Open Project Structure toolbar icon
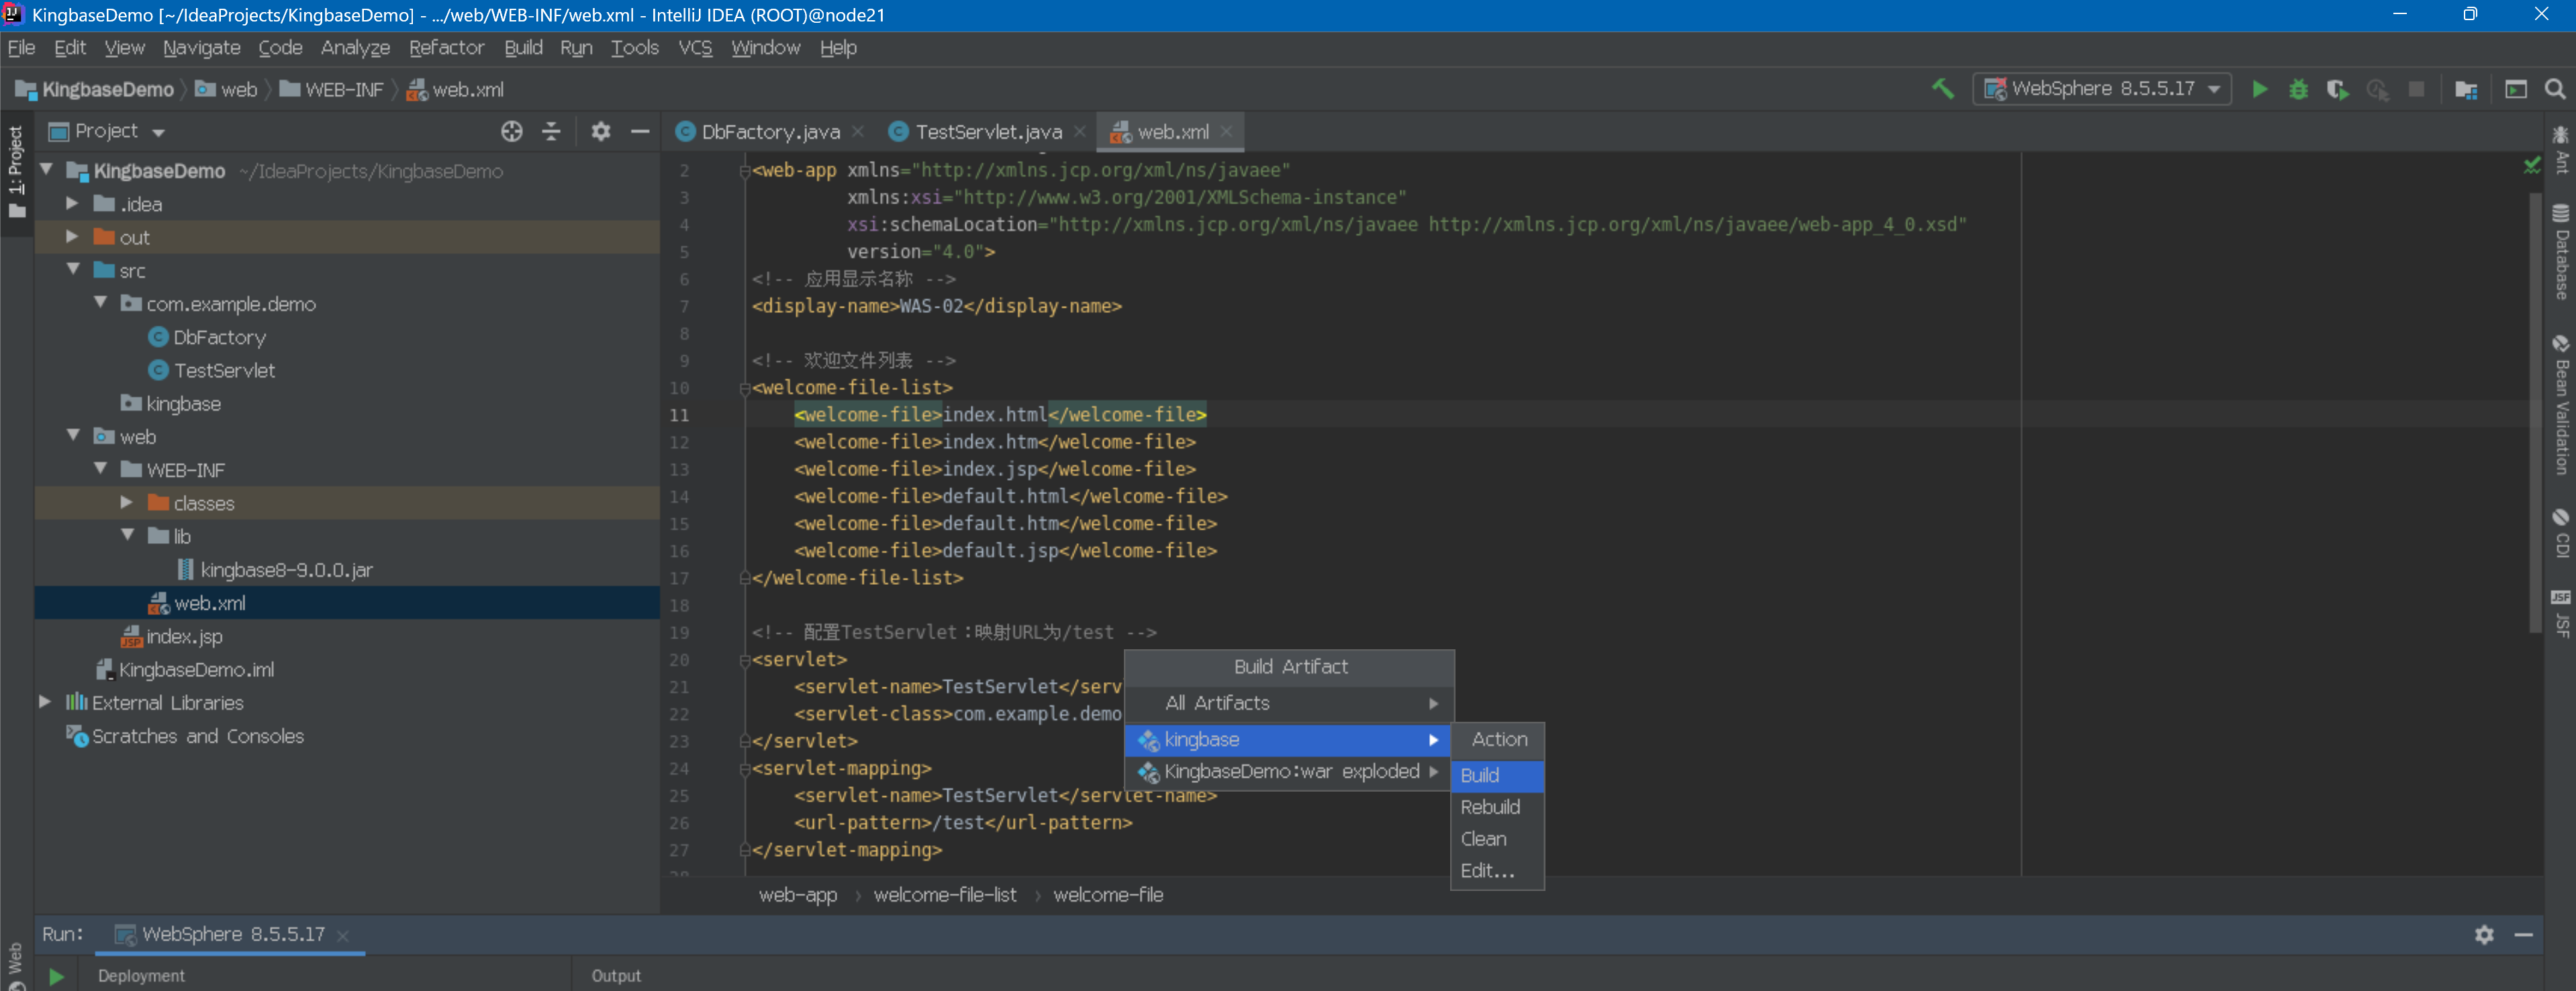Viewport: 2576px width, 991px height. click(x=2466, y=89)
